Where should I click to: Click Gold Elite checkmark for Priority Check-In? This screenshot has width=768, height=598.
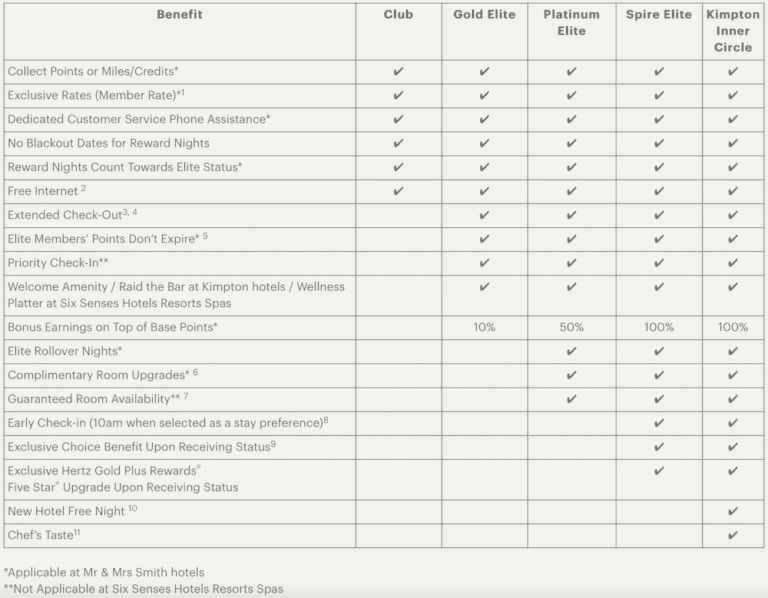(485, 263)
